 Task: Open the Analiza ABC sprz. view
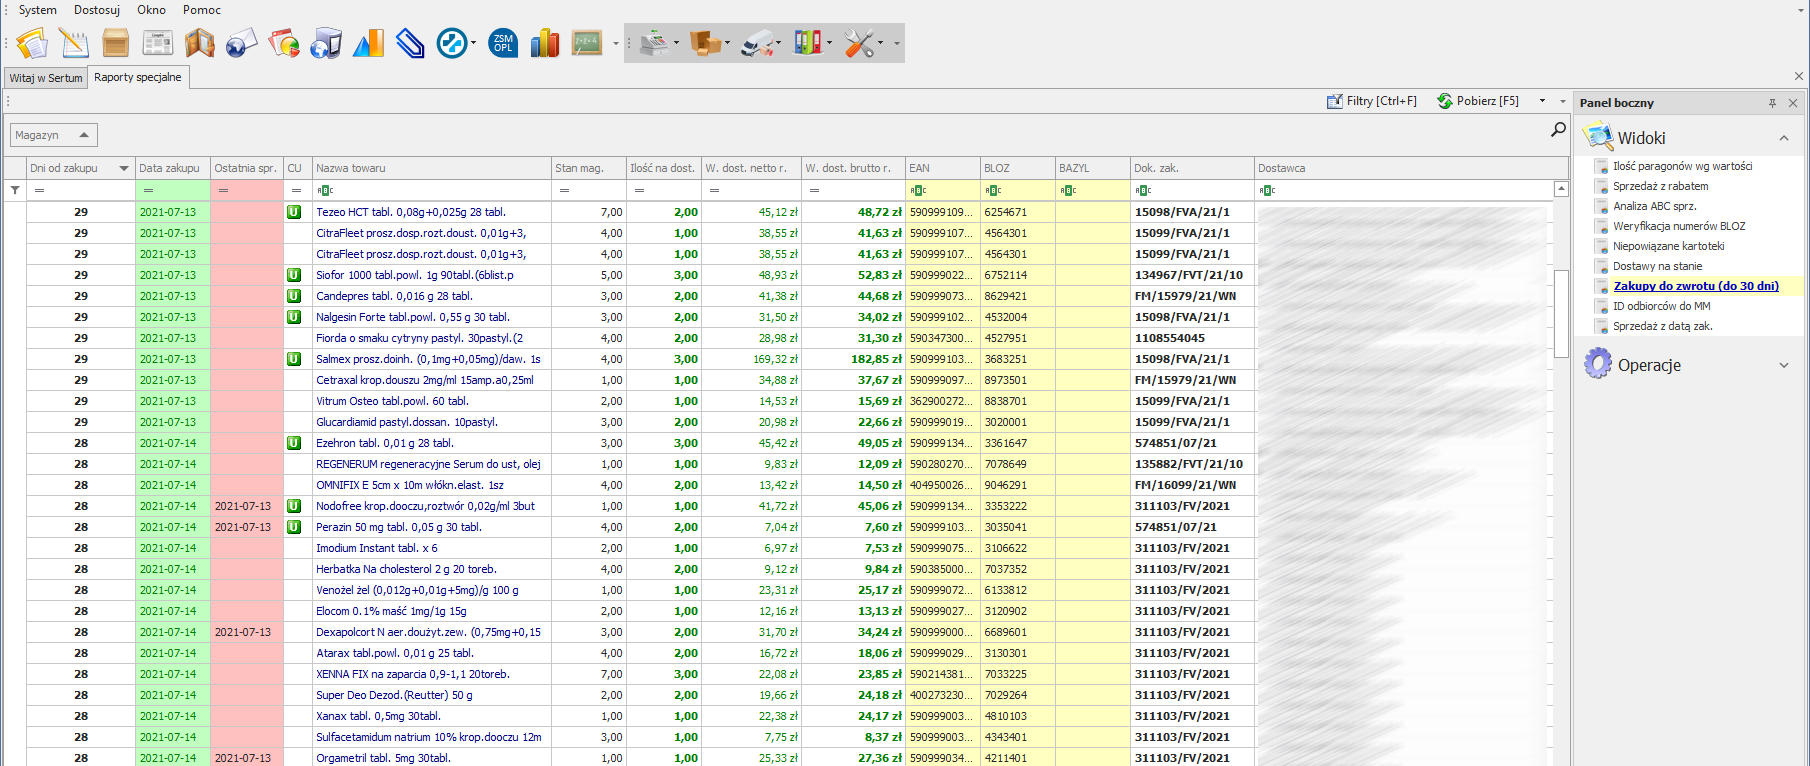click(1654, 206)
